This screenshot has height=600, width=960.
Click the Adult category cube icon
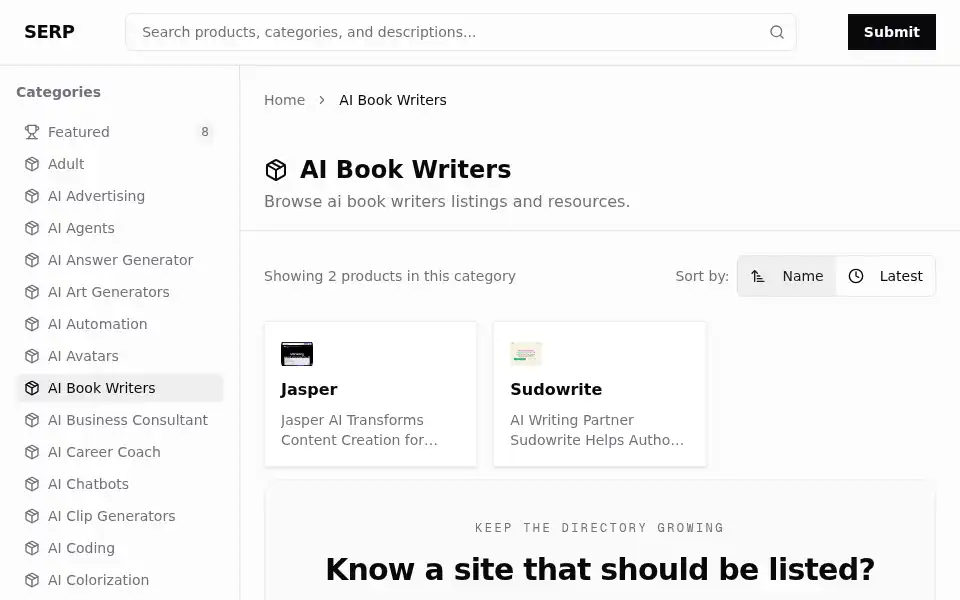point(32,164)
